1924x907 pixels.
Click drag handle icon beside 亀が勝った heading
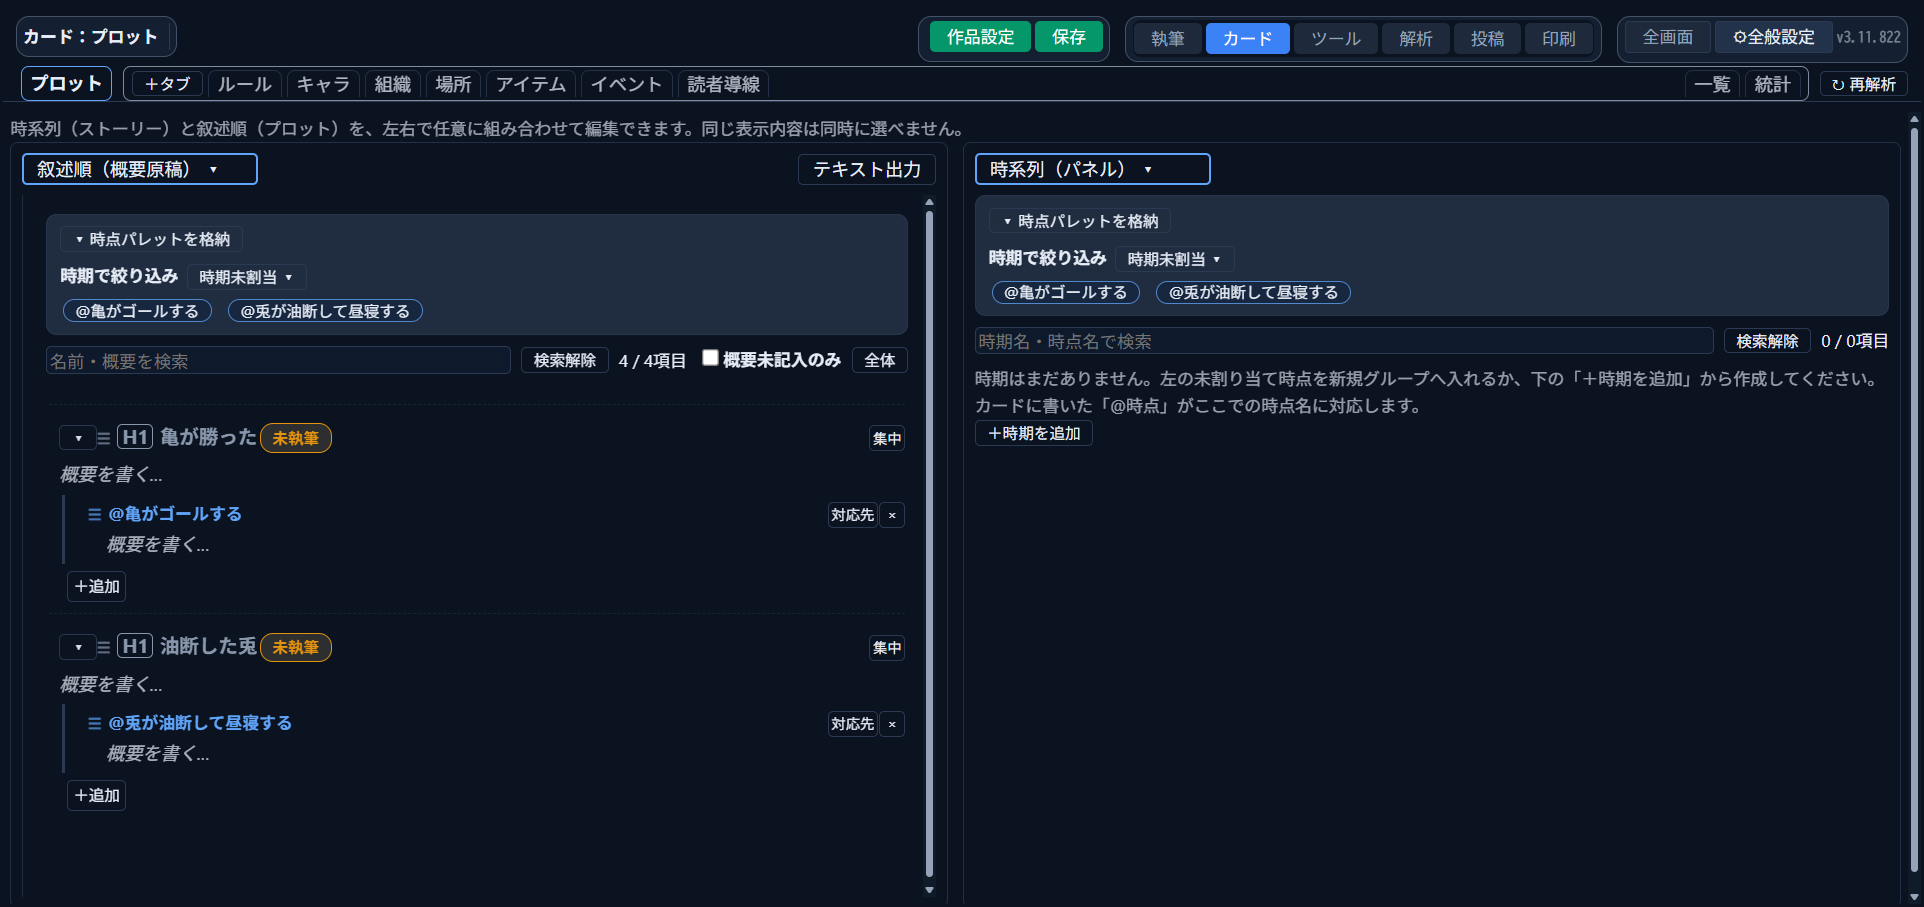(103, 438)
